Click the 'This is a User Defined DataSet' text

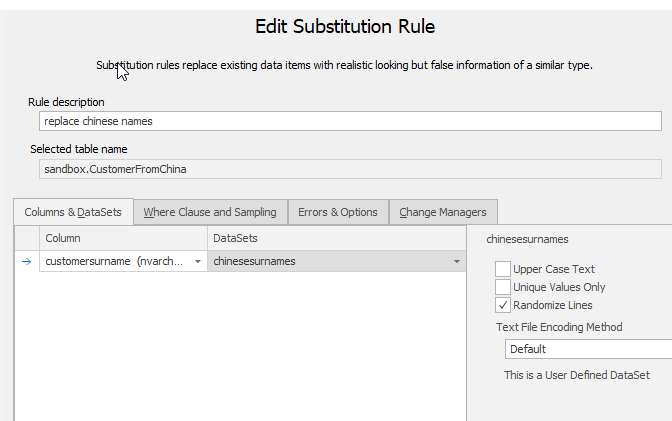576,375
